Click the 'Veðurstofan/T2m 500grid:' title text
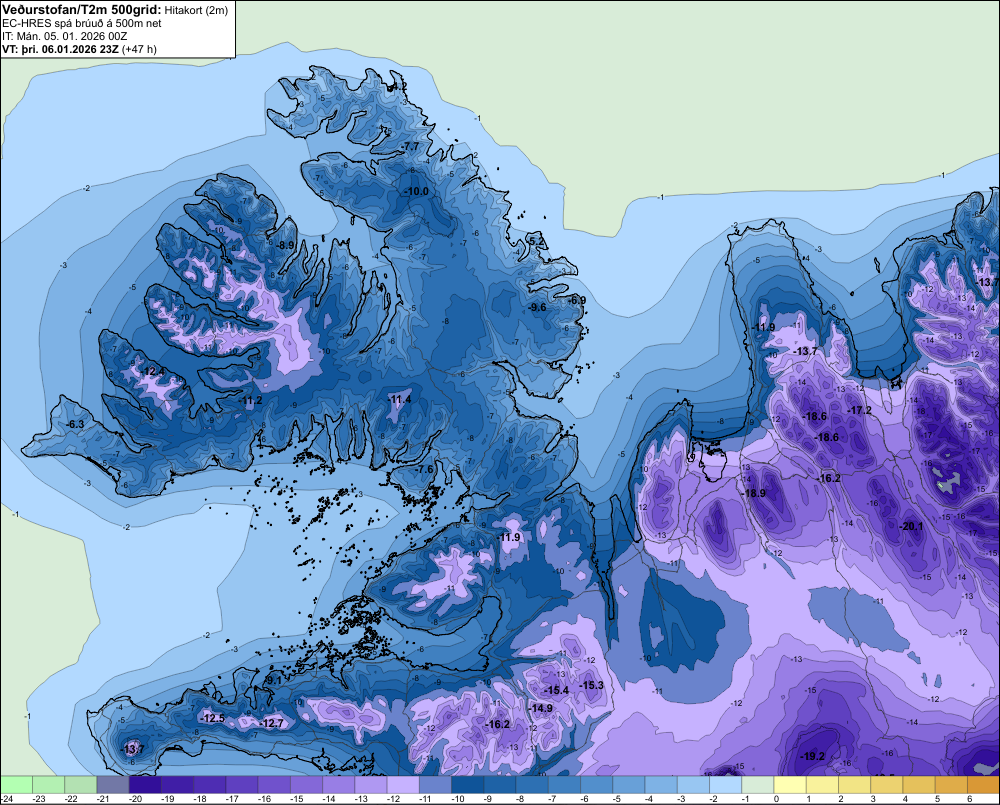 point(82,10)
